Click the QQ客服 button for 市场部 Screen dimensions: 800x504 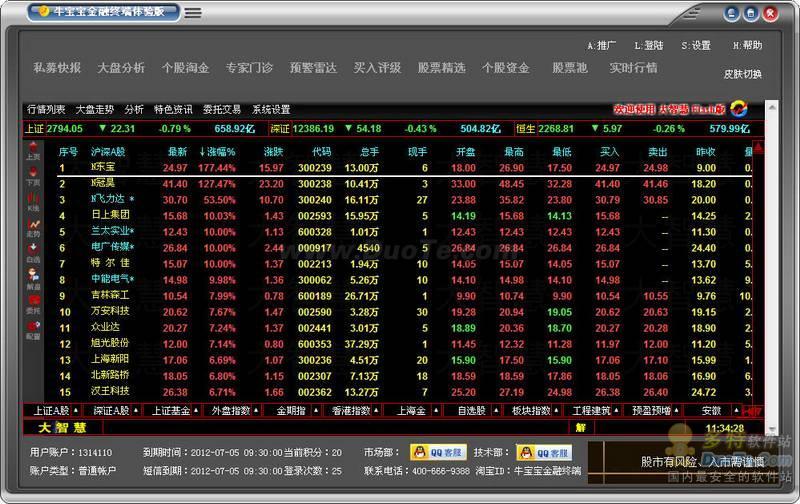pyautogui.click(x=438, y=452)
